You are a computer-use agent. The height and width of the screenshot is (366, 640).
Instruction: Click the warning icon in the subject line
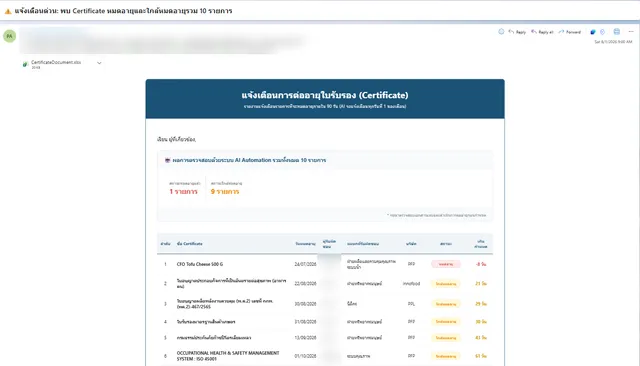8,11
